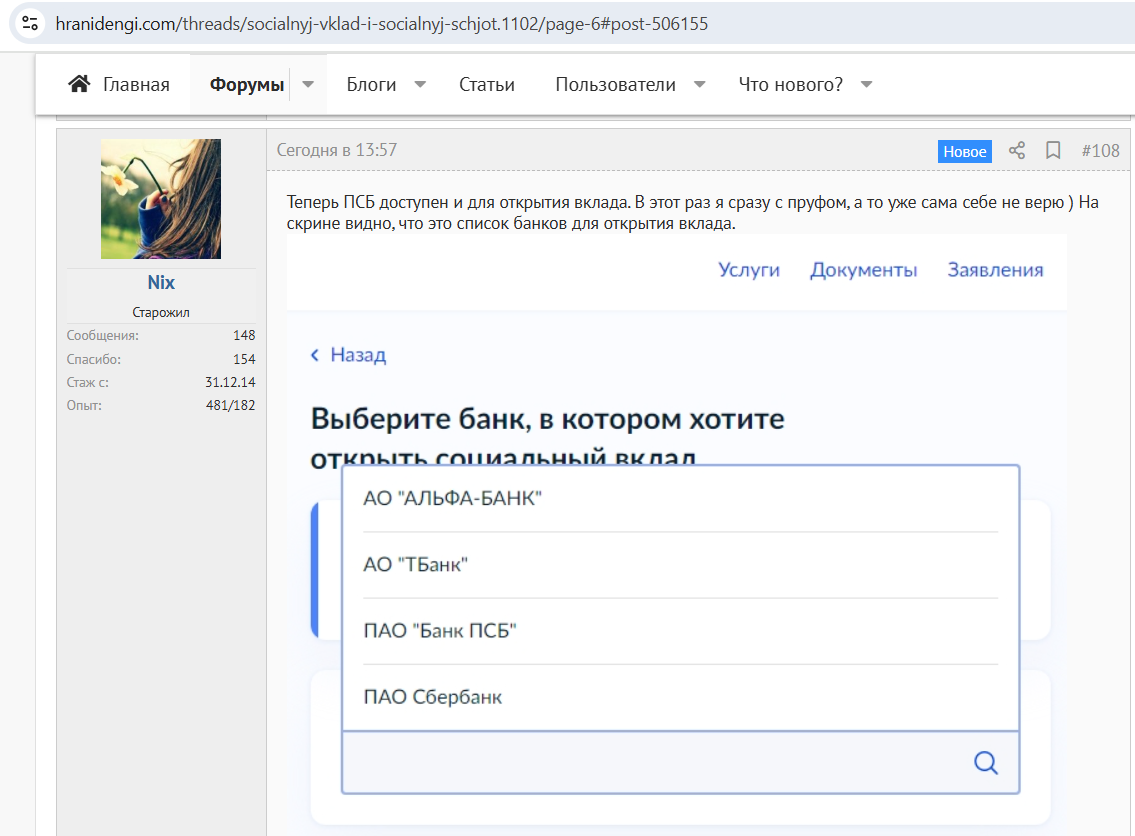Open the Главная menu item

pyautogui.click(x=136, y=85)
